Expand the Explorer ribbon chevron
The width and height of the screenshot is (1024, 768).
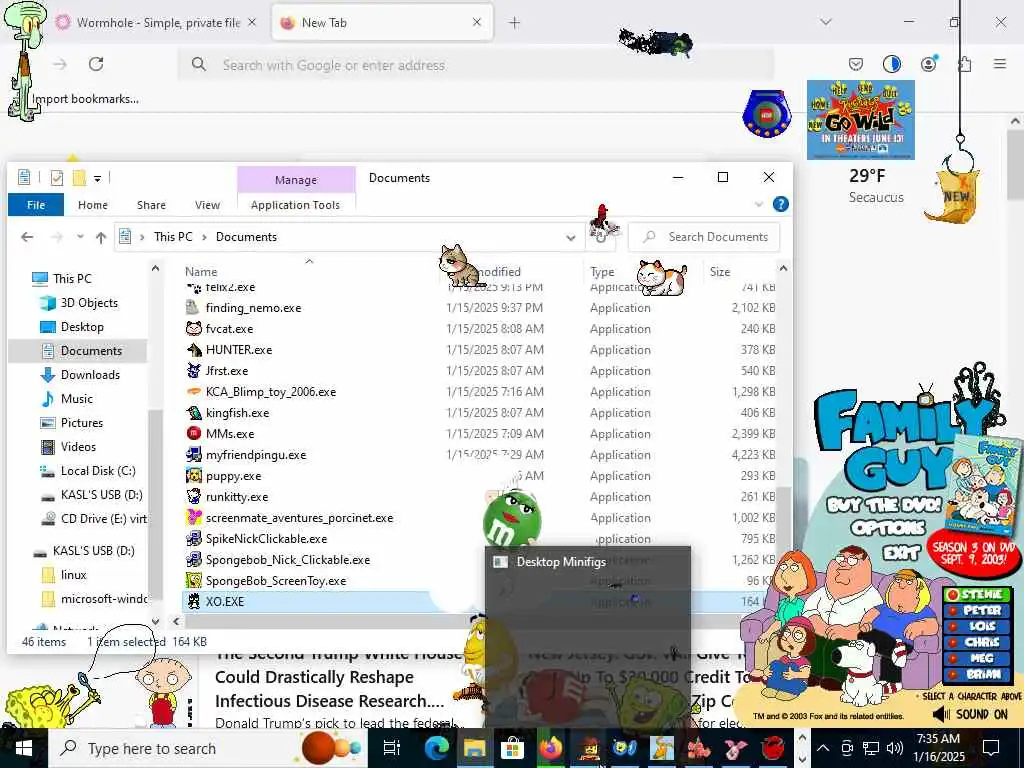759,205
